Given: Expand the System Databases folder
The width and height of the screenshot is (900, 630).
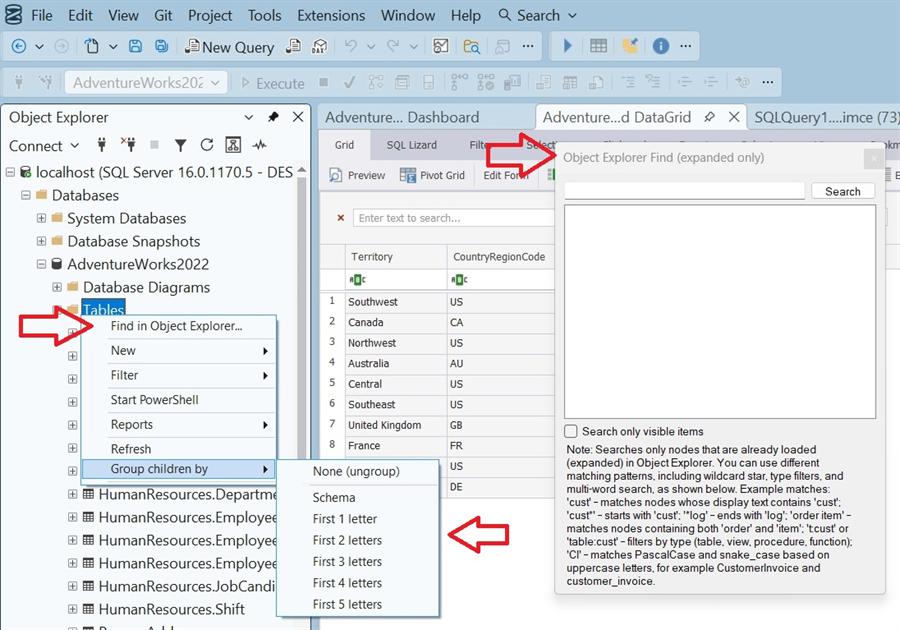Looking at the screenshot, I should click(x=41, y=218).
